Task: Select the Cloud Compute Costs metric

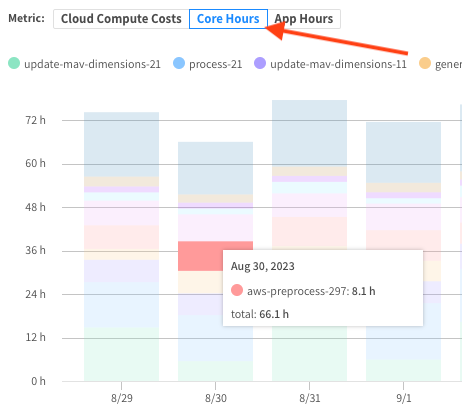Action: coord(121,19)
